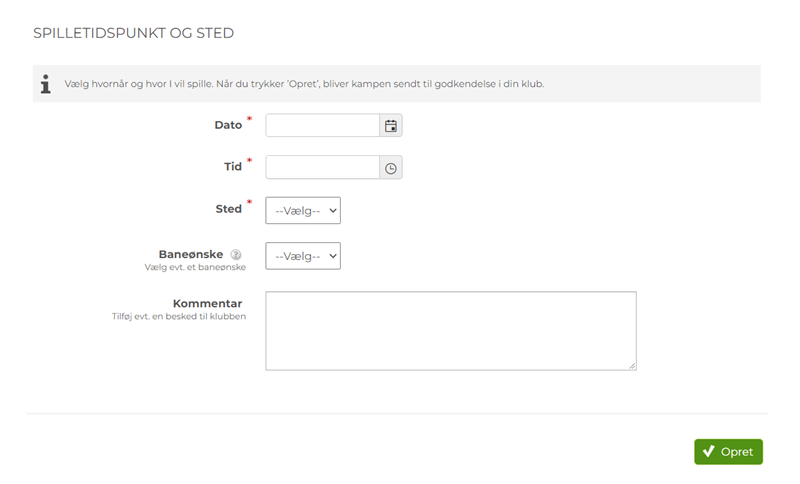The width and height of the screenshot is (800, 484).
Task: Click the Sted field label
Action: coord(229,210)
